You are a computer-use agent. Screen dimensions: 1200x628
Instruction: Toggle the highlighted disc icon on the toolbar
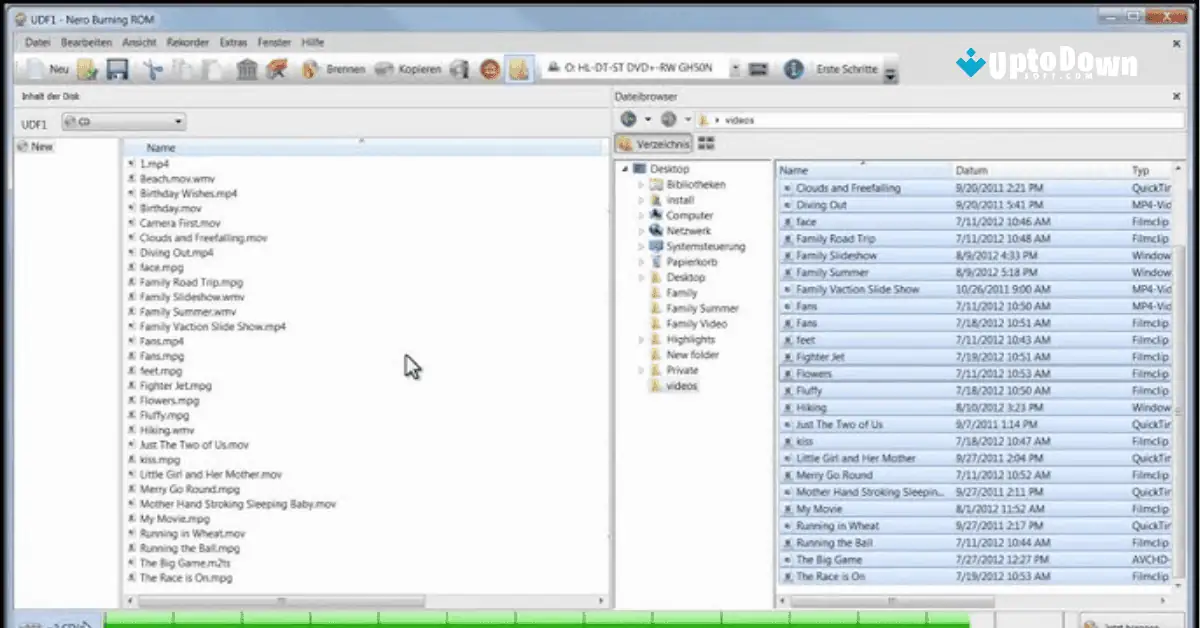pos(517,68)
